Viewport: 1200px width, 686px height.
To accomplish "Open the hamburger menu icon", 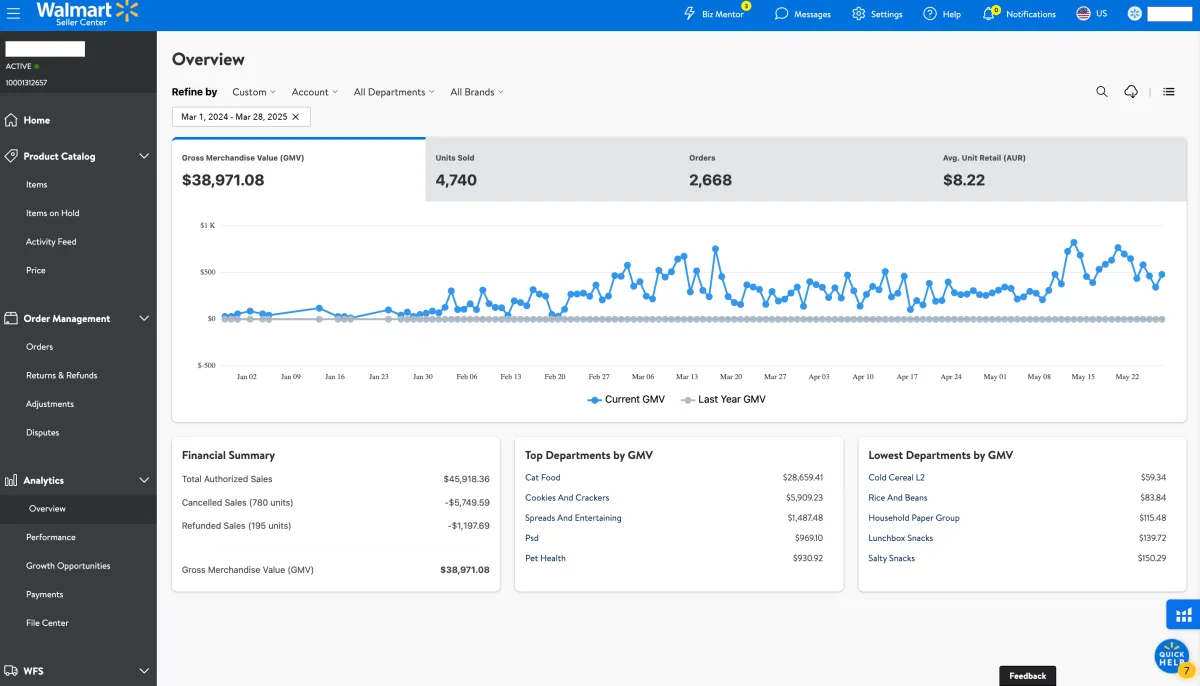I will click(14, 14).
